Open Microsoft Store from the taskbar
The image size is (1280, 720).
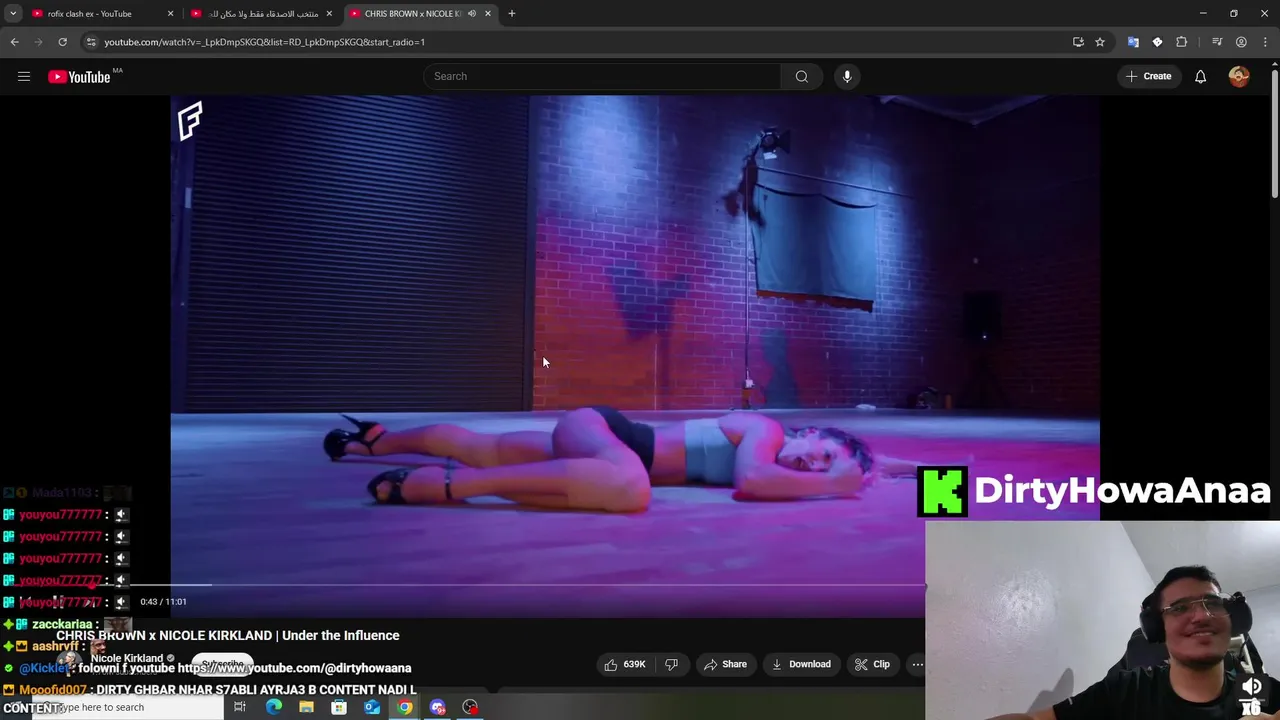[x=339, y=707]
